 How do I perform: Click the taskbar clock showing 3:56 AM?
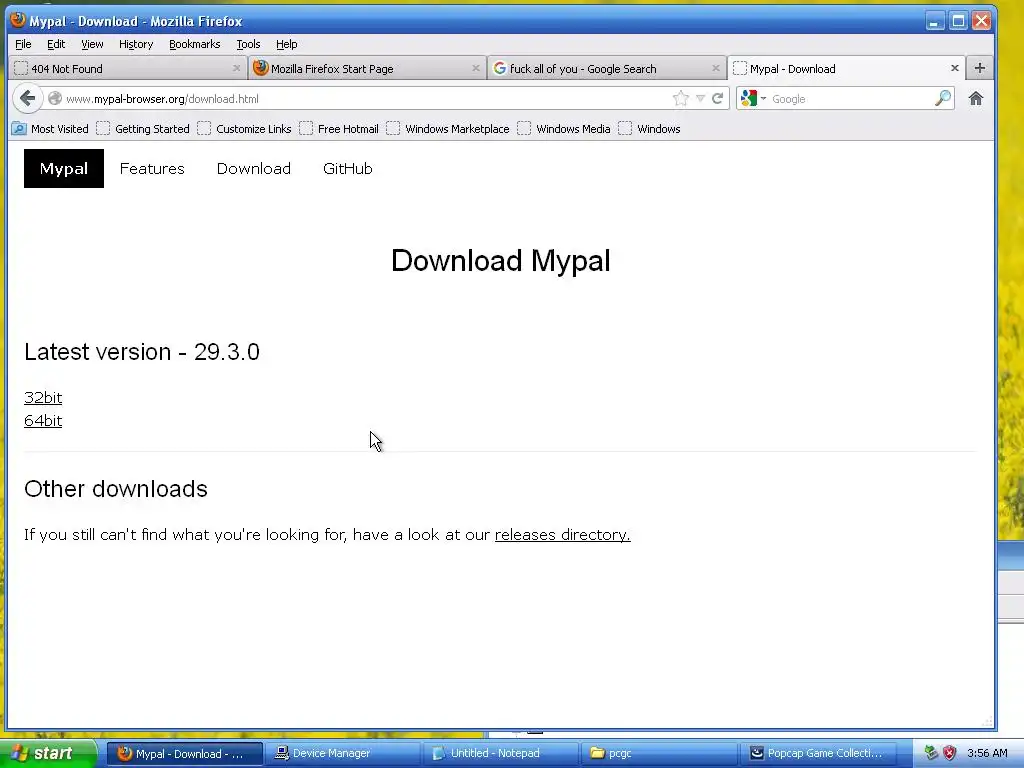tap(987, 753)
